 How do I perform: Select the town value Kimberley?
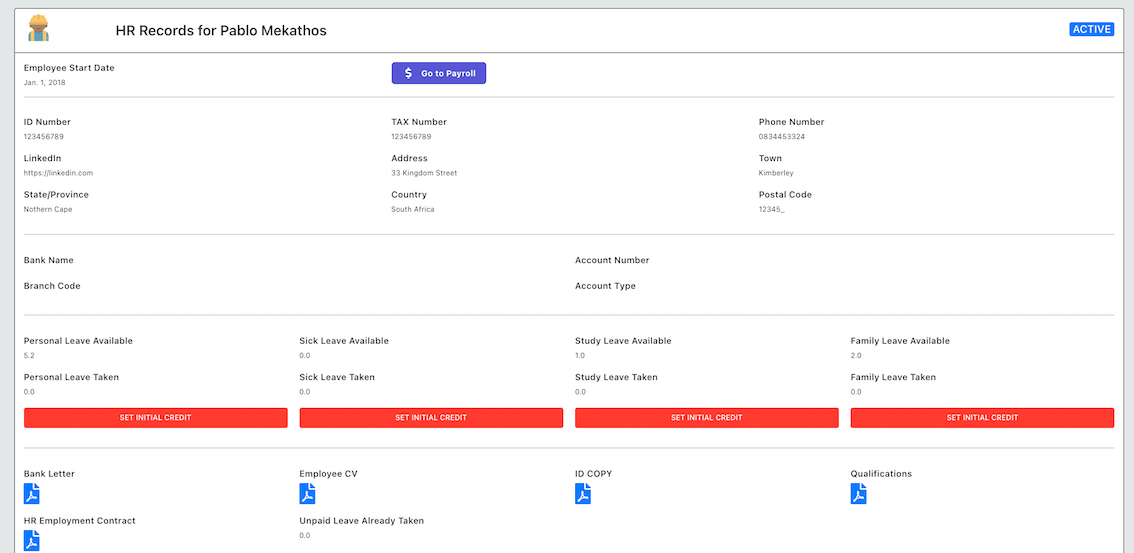776,173
